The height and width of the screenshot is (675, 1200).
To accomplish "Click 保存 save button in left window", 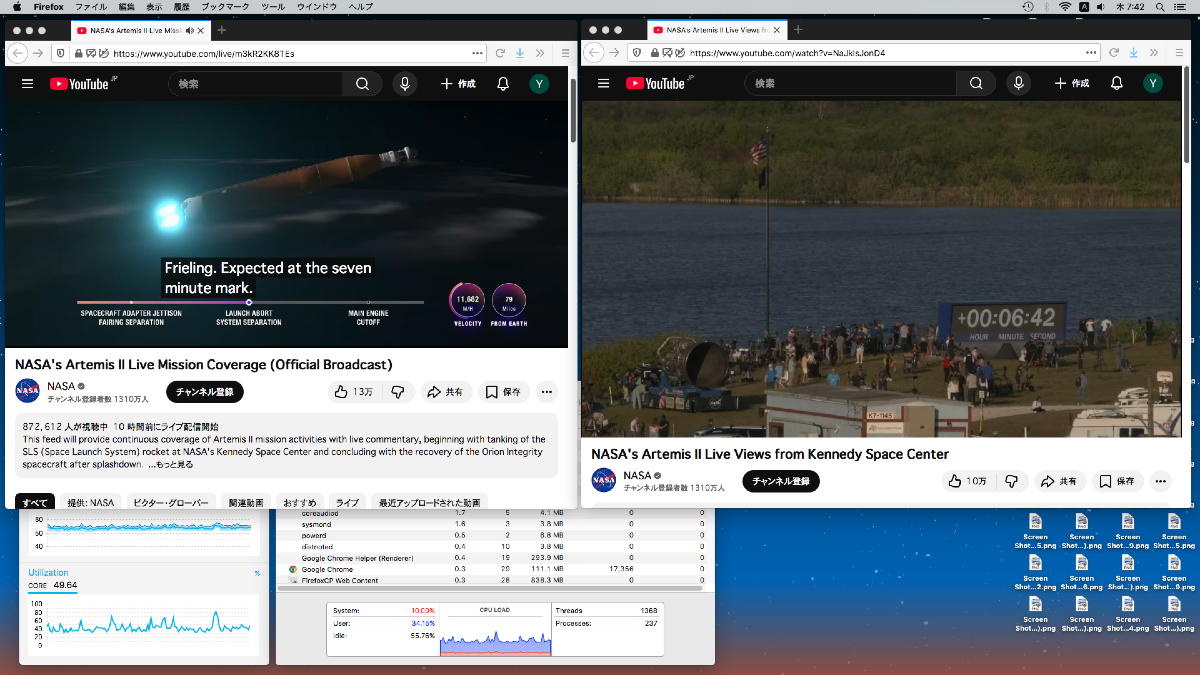I will click(504, 392).
